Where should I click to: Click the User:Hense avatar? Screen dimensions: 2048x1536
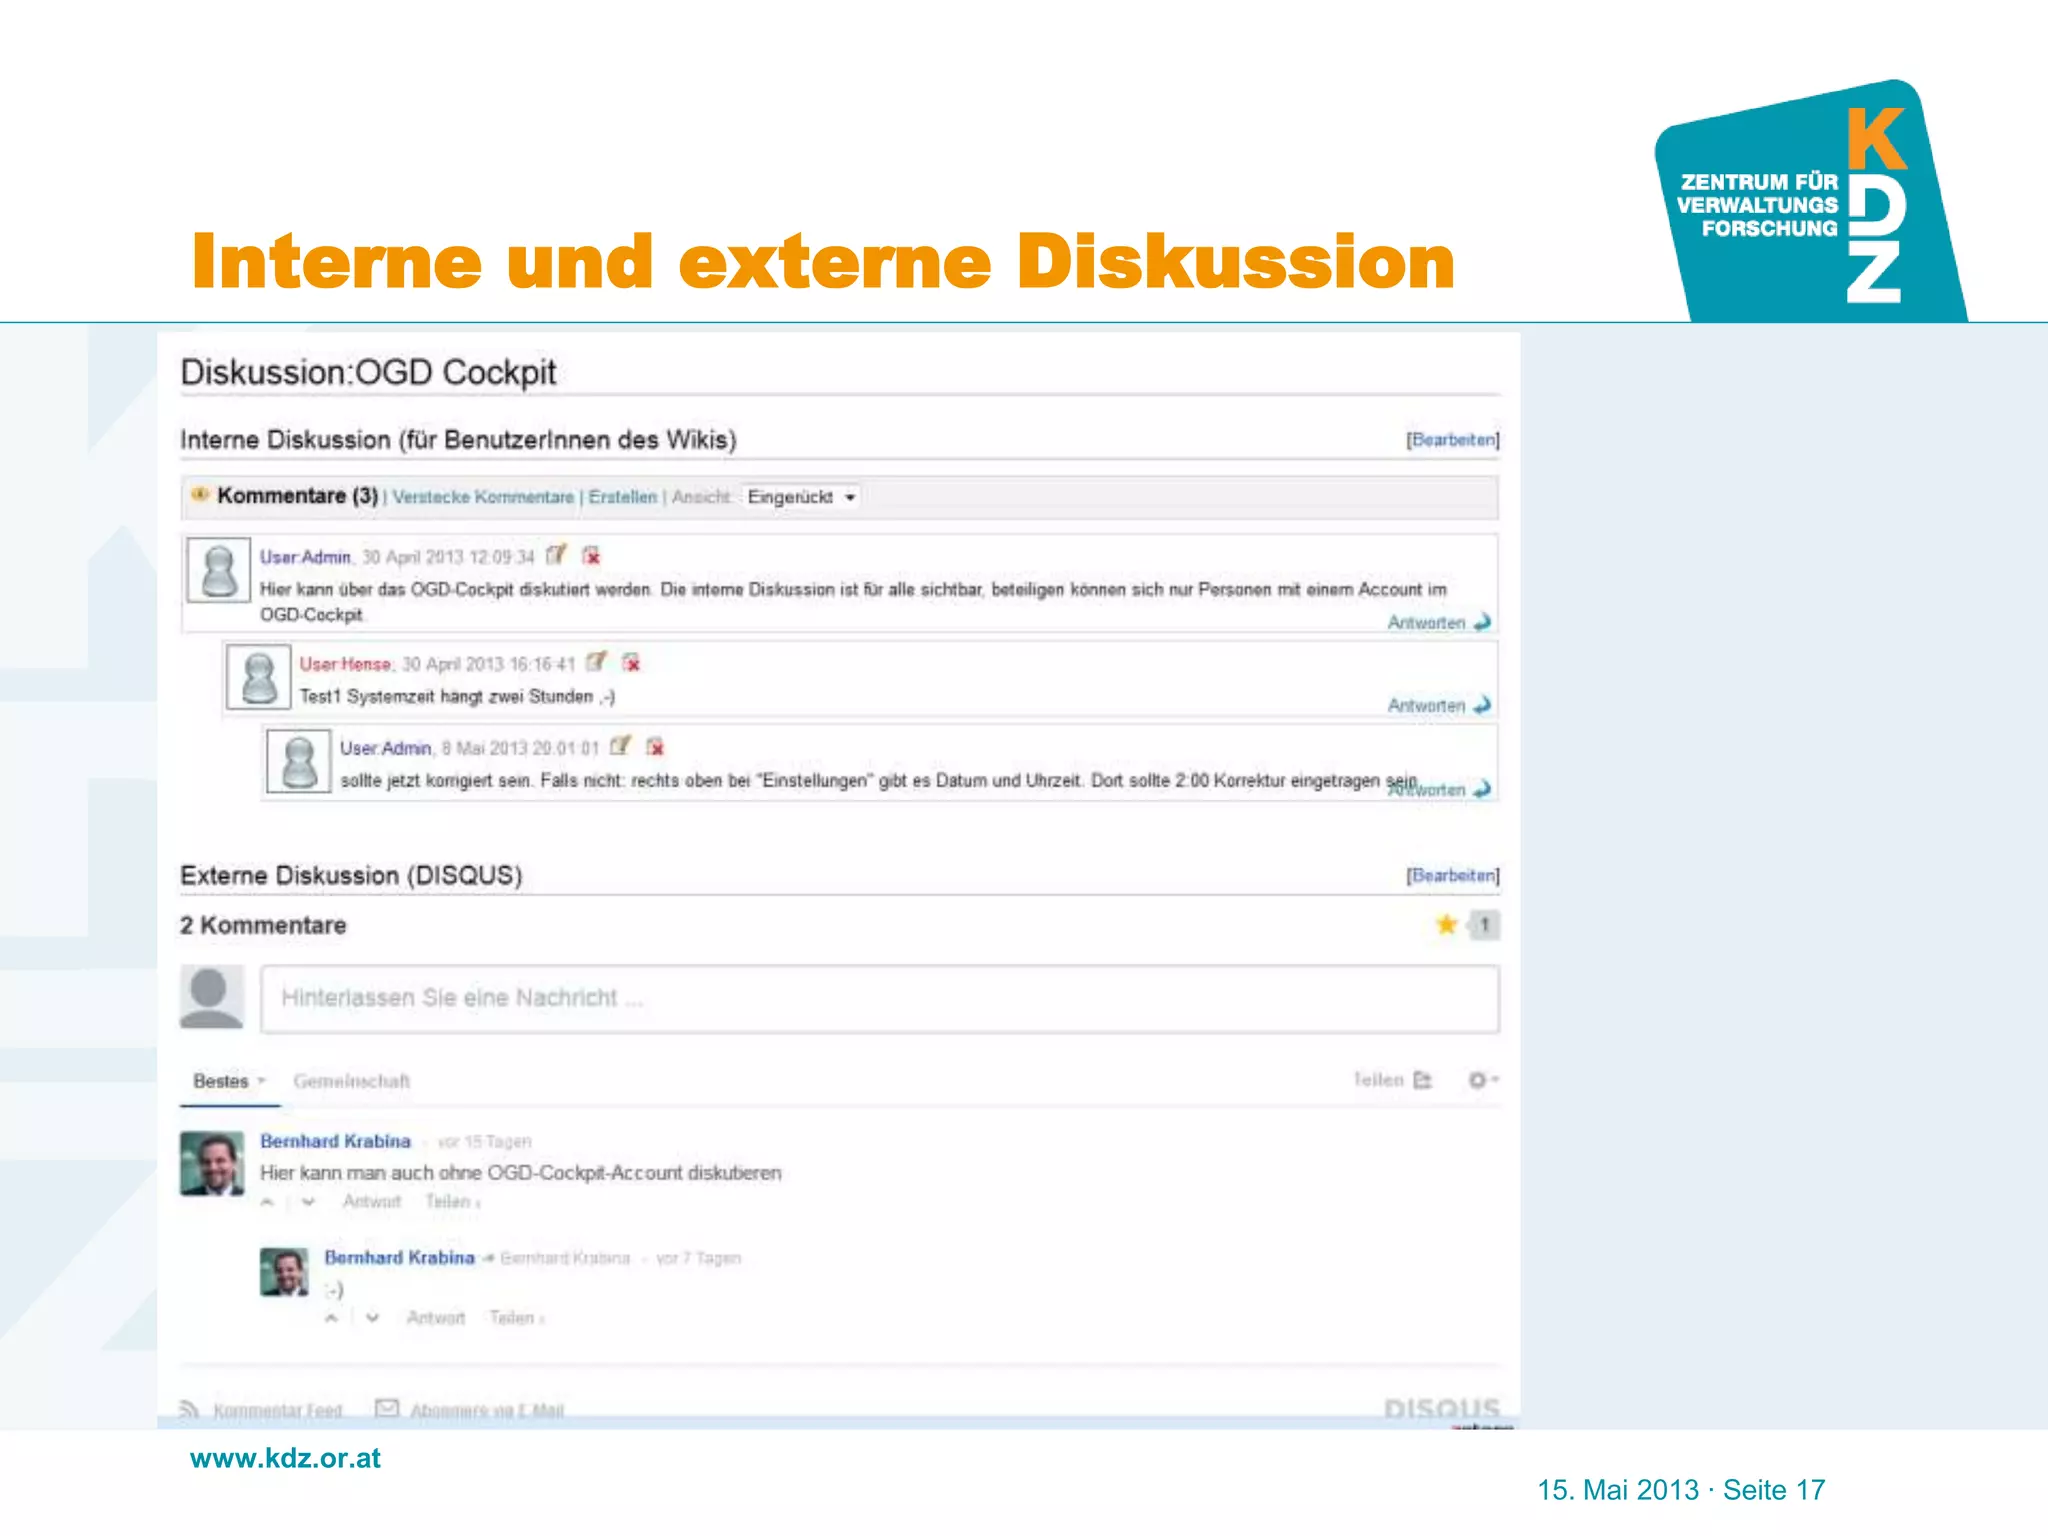point(259,677)
